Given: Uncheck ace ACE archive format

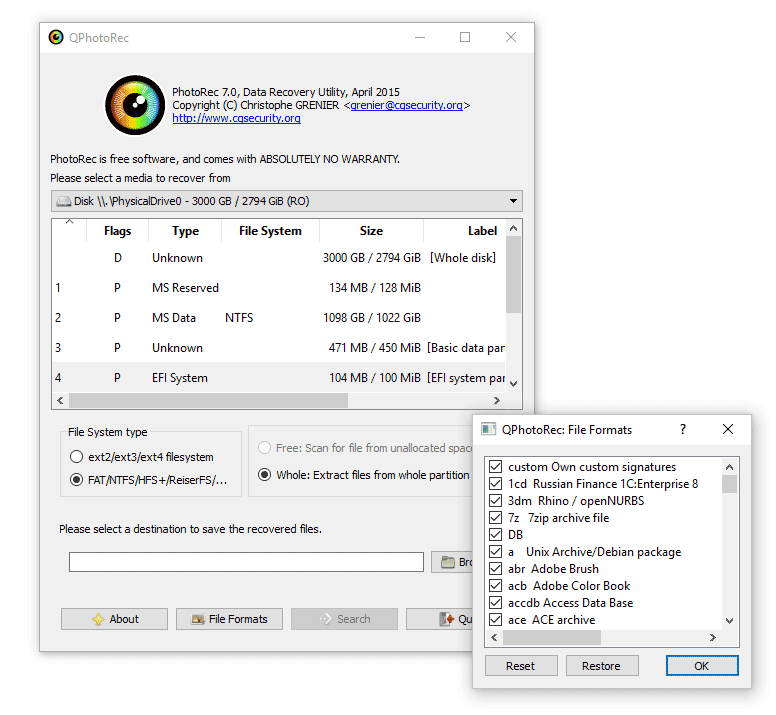Looking at the screenshot, I should pyautogui.click(x=495, y=620).
